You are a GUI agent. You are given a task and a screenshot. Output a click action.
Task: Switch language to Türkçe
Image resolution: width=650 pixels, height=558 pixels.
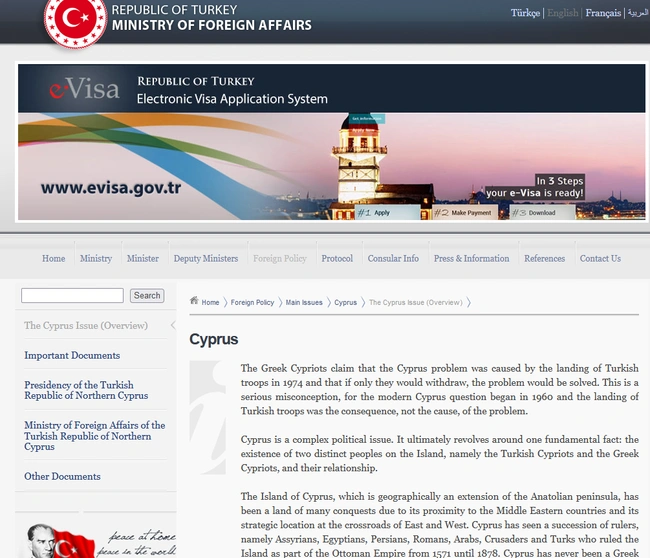coord(525,13)
